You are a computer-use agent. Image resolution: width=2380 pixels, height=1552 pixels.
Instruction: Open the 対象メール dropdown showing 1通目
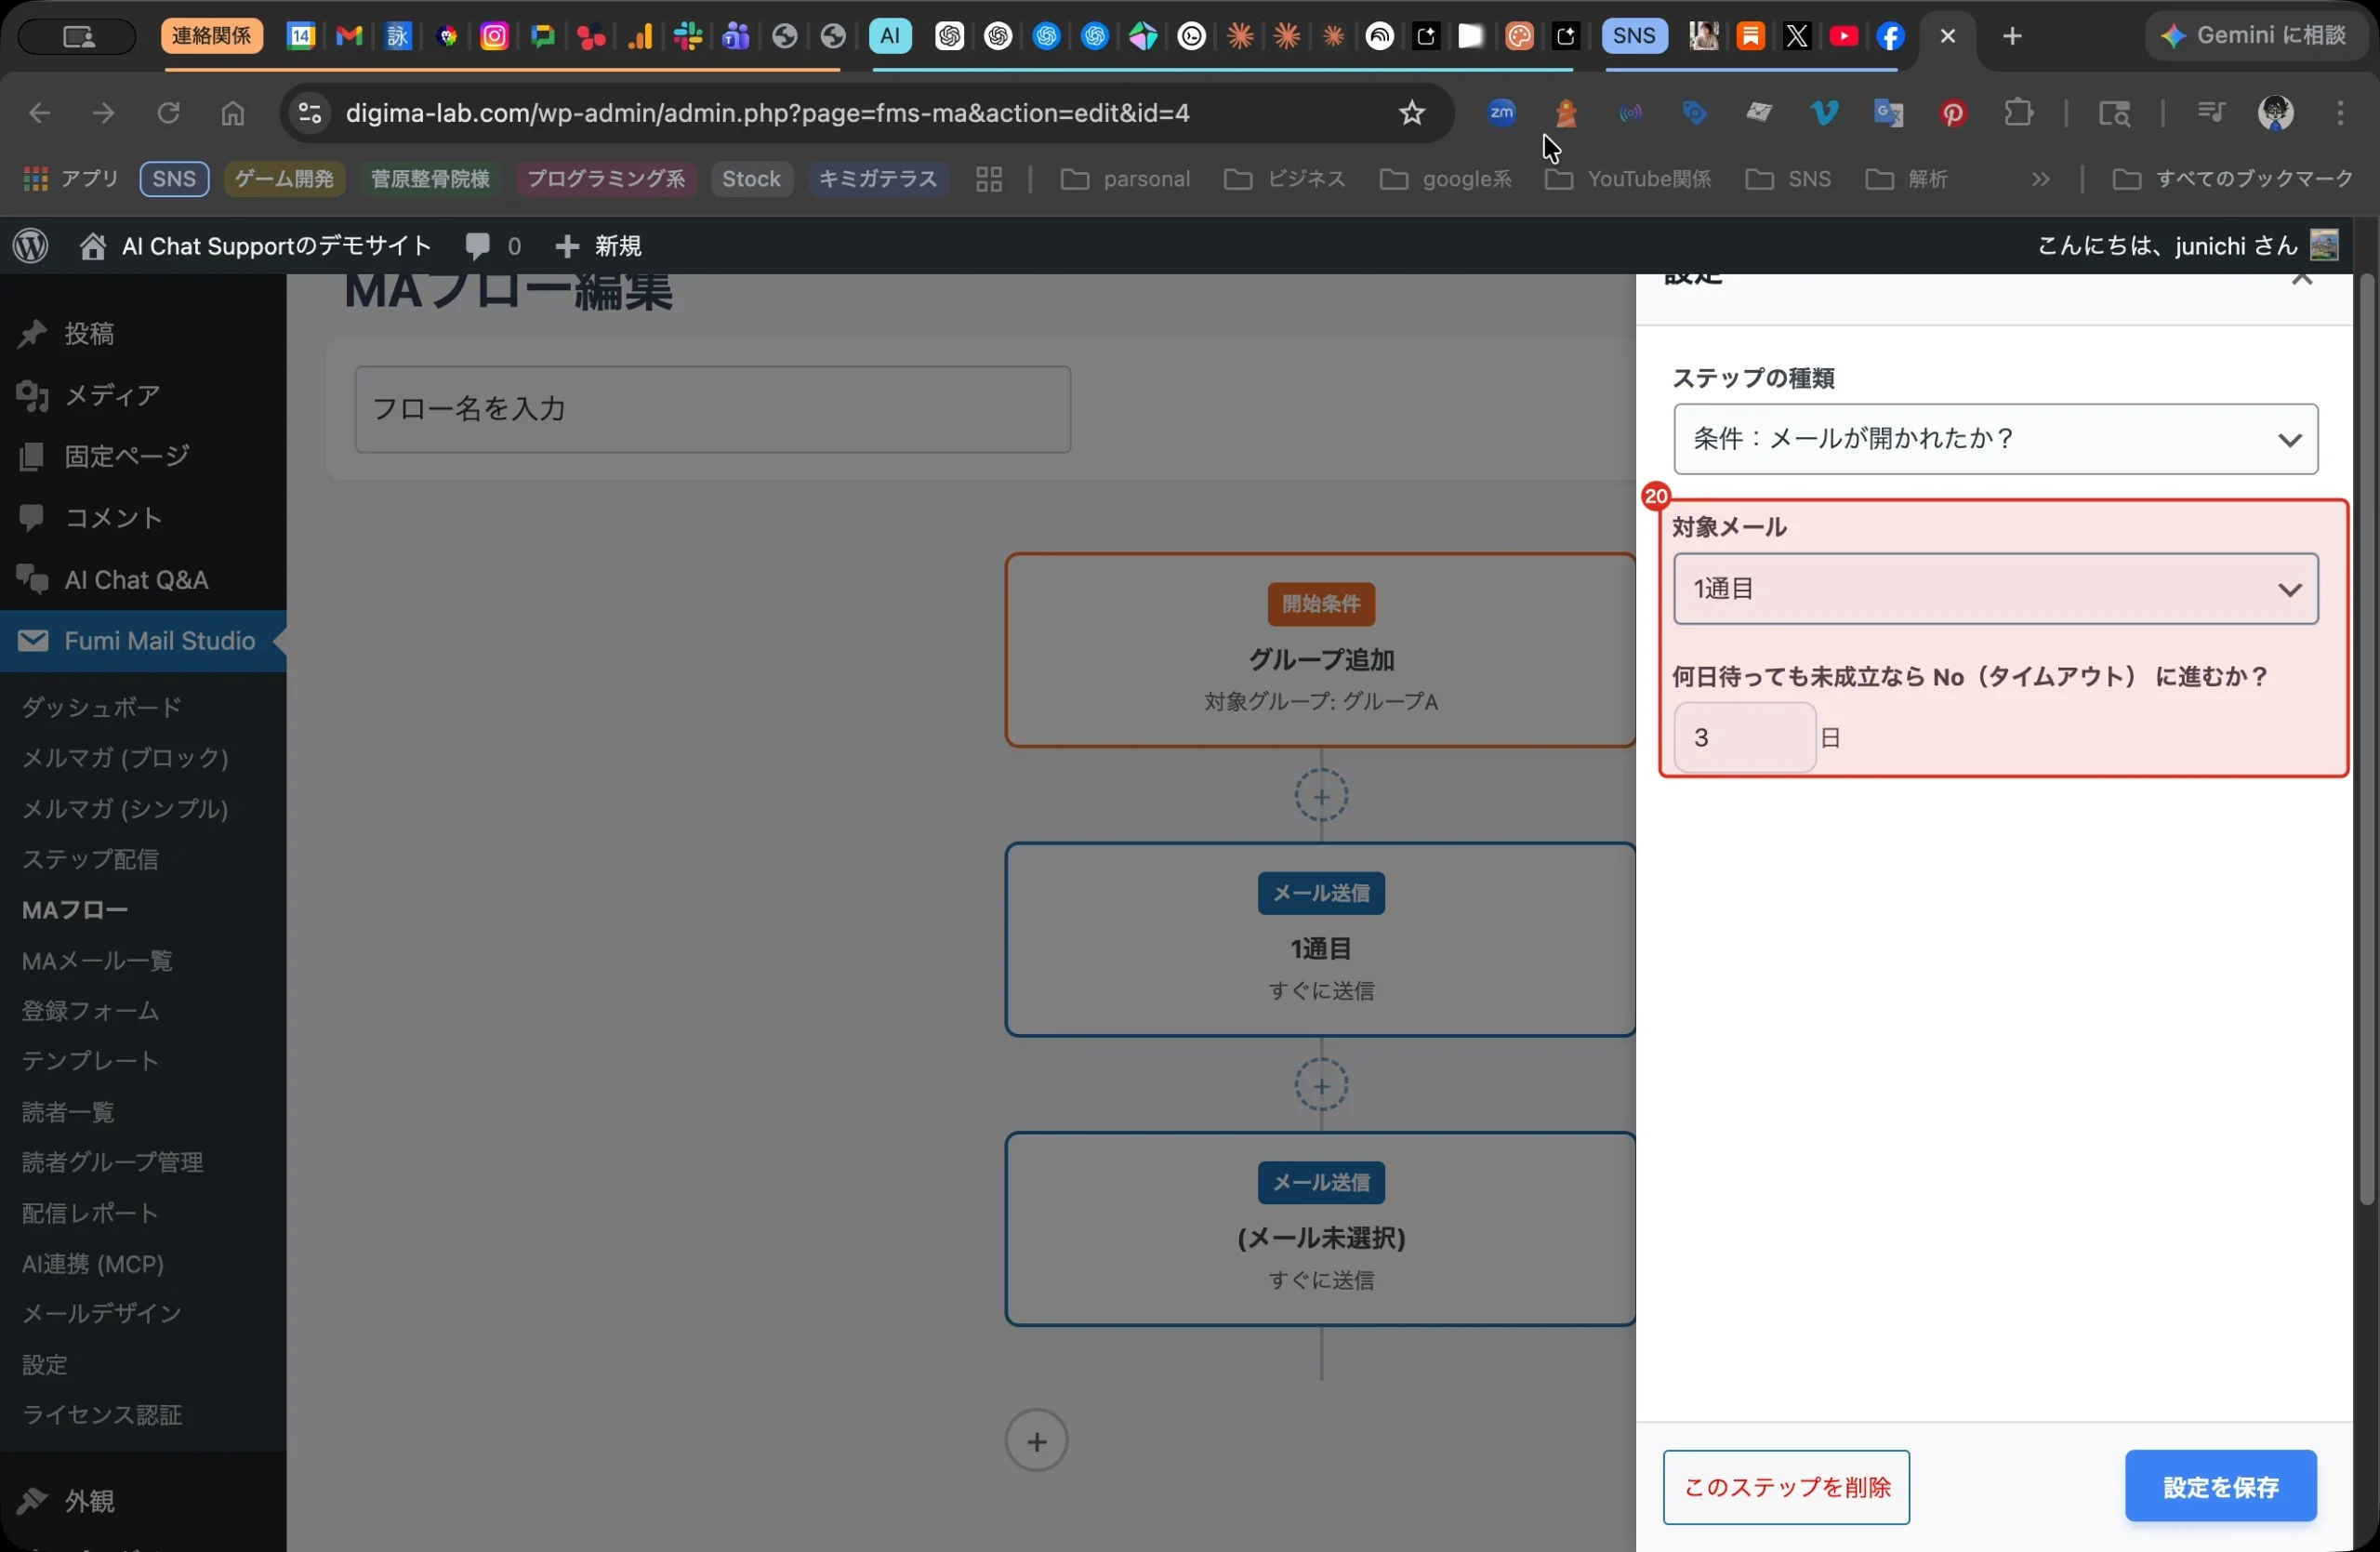tap(1995, 589)
